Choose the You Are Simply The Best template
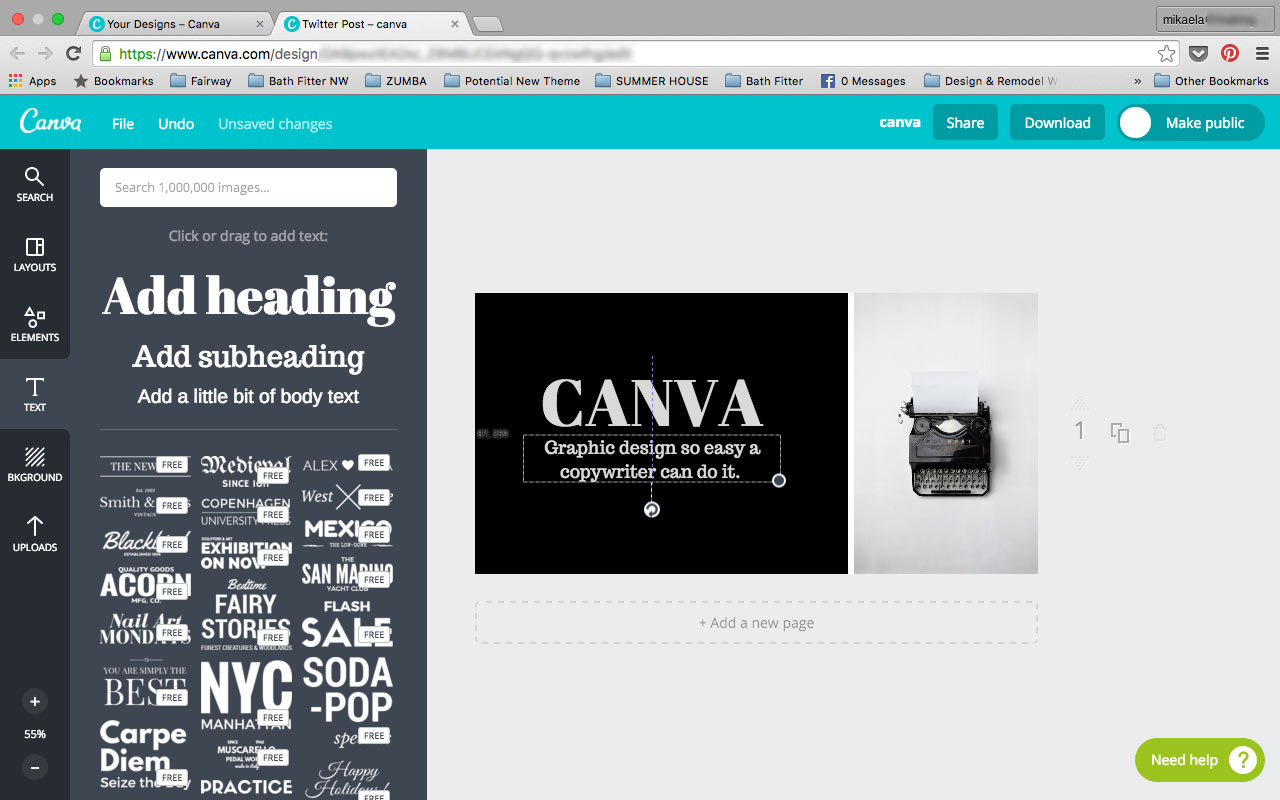Image resolution: width=1280 pixels, height=800 pixels. pyautogui.click(x=146, y=682)
